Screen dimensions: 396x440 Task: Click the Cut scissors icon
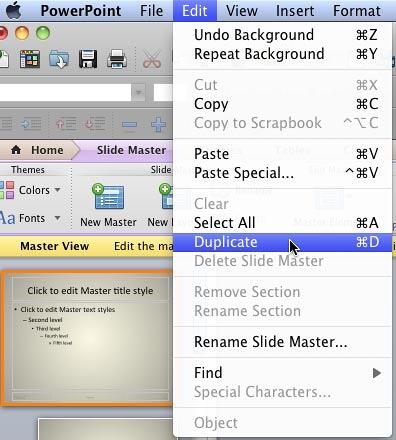(152, 59)
